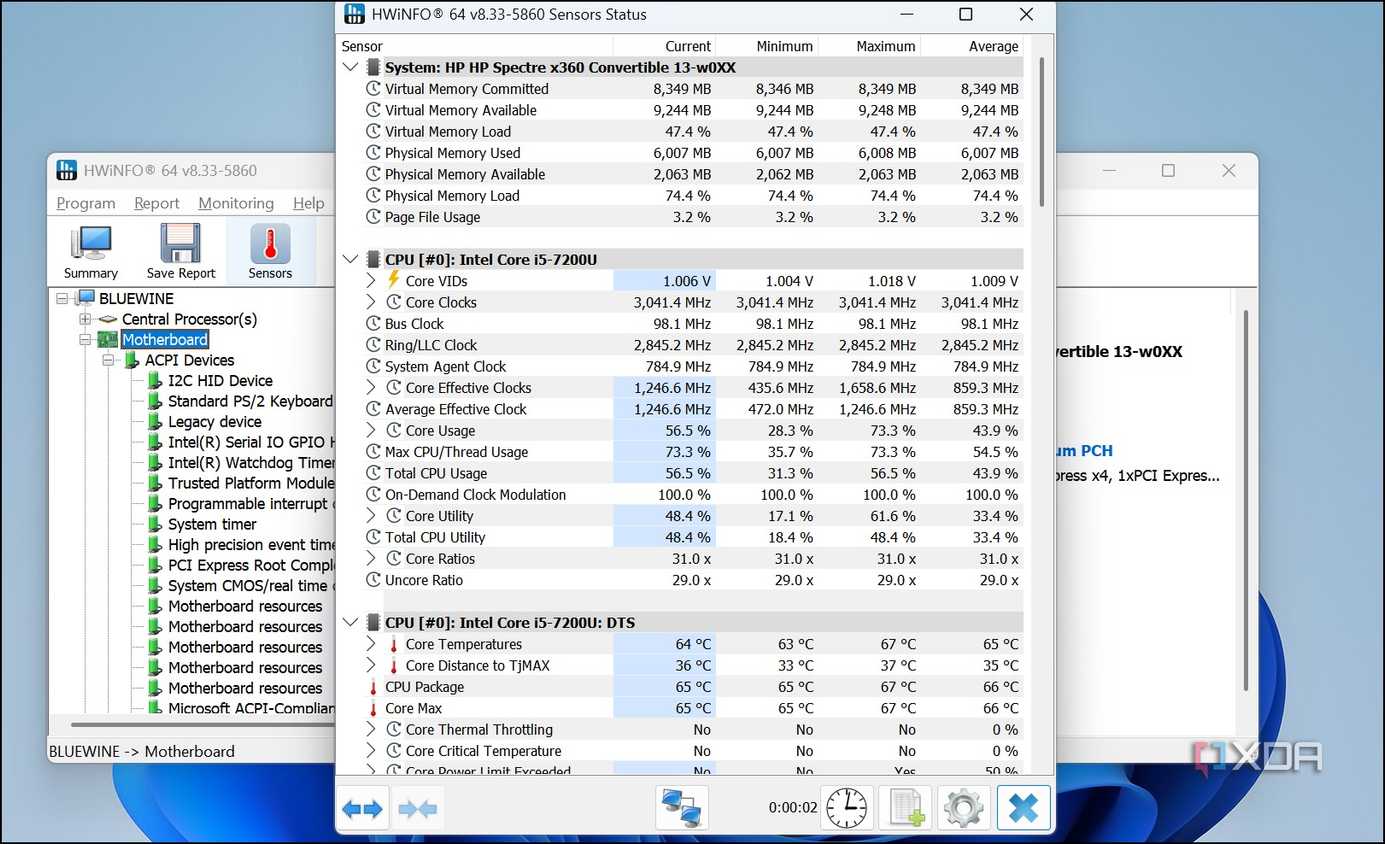Click the chip icon beside System: HP Spectre
This screenshot has width=1385, height=844.
(x=373, y=67)
